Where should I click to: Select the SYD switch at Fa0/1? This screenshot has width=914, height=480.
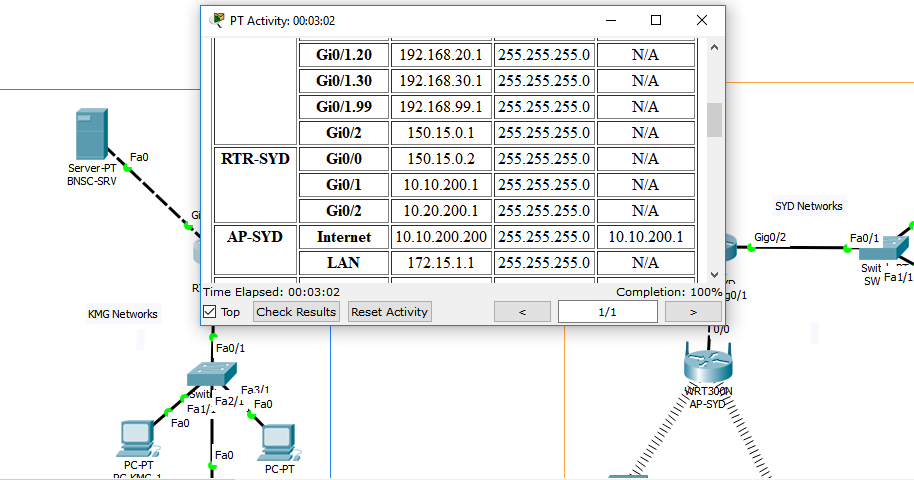click(883, 249)
